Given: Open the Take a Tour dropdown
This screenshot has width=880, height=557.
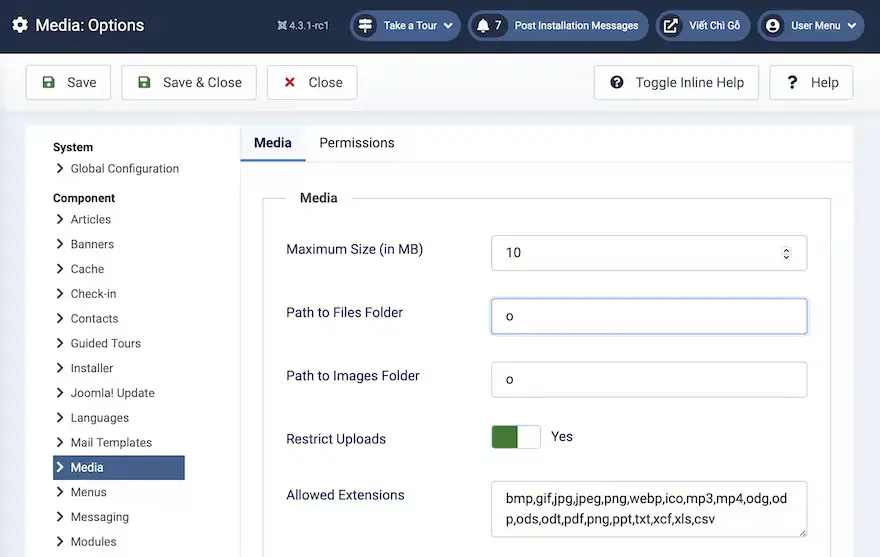Looking at the screenshot, I should click(448, 26).
